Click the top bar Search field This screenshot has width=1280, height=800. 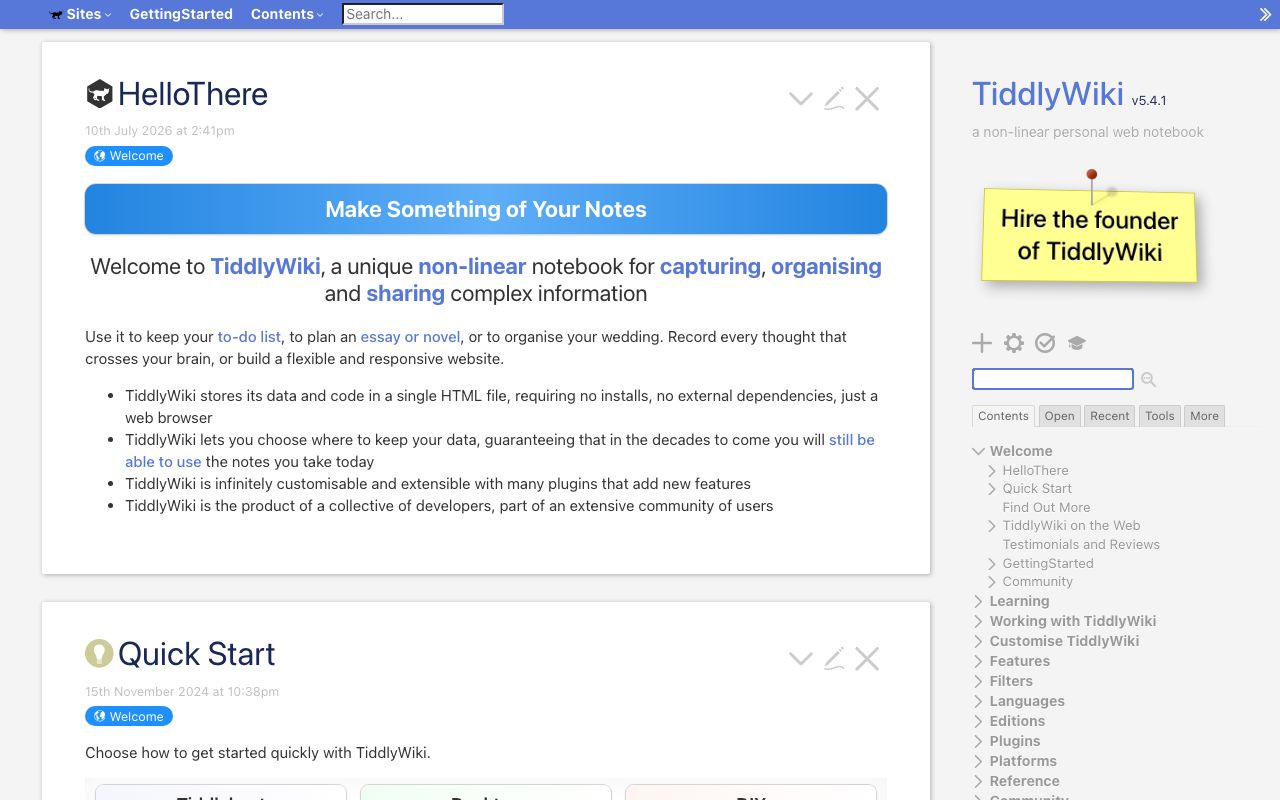tap(423, 14)
